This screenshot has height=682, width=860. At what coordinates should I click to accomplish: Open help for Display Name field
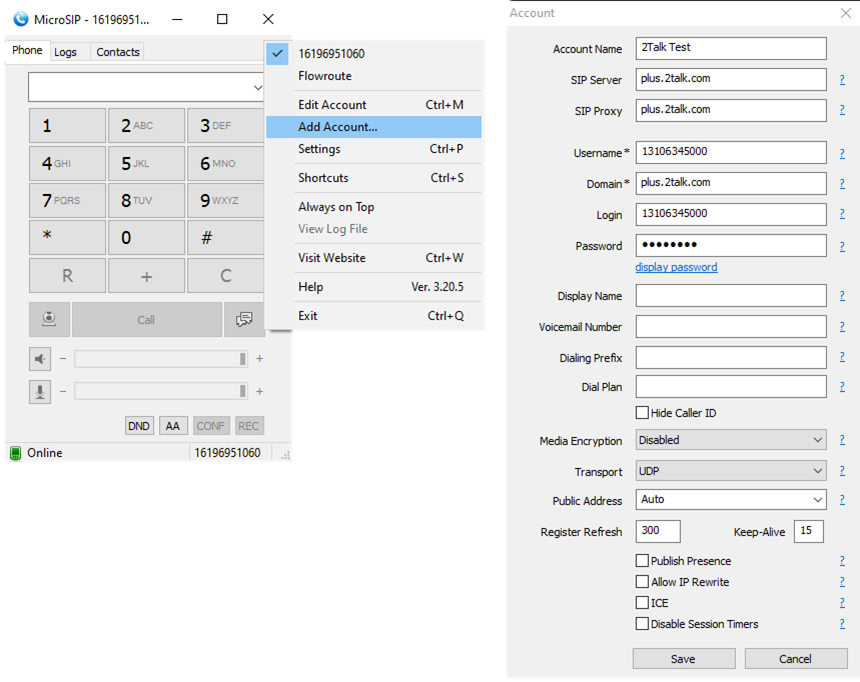[842, 296]
